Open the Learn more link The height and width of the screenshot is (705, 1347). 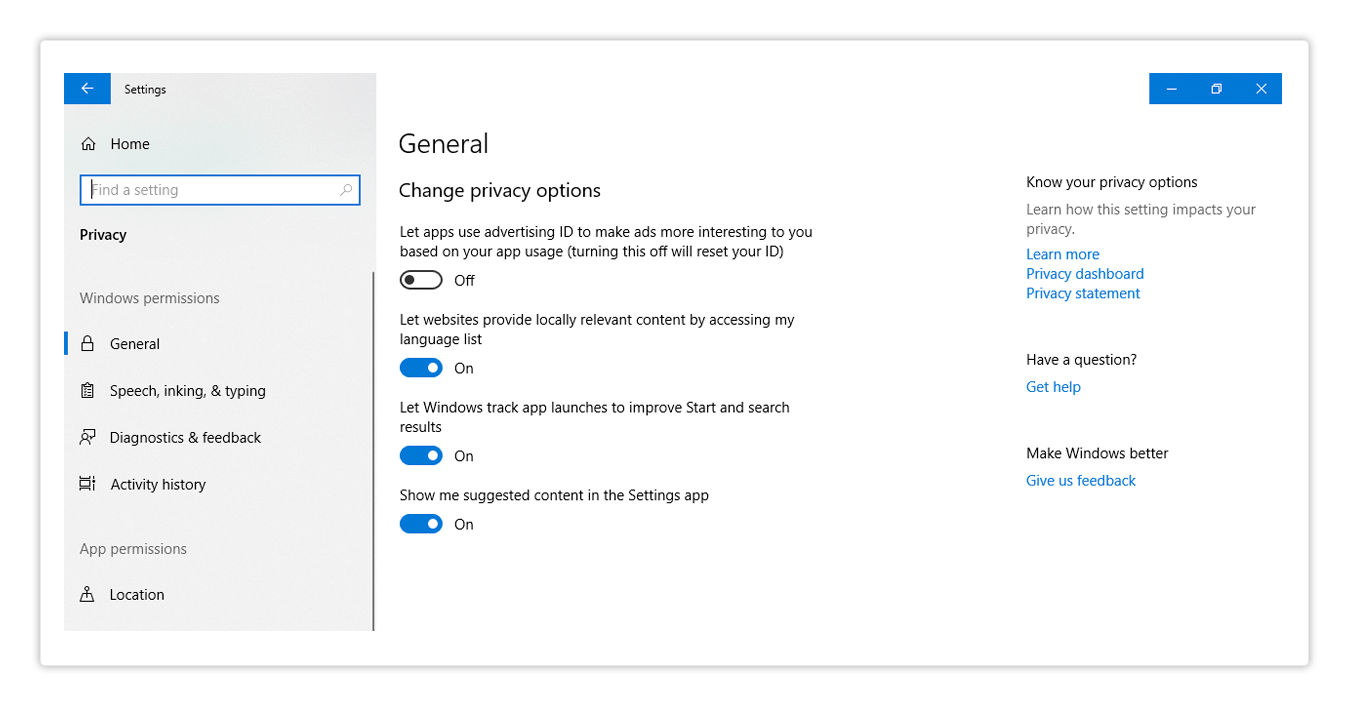click(1062, 254)
